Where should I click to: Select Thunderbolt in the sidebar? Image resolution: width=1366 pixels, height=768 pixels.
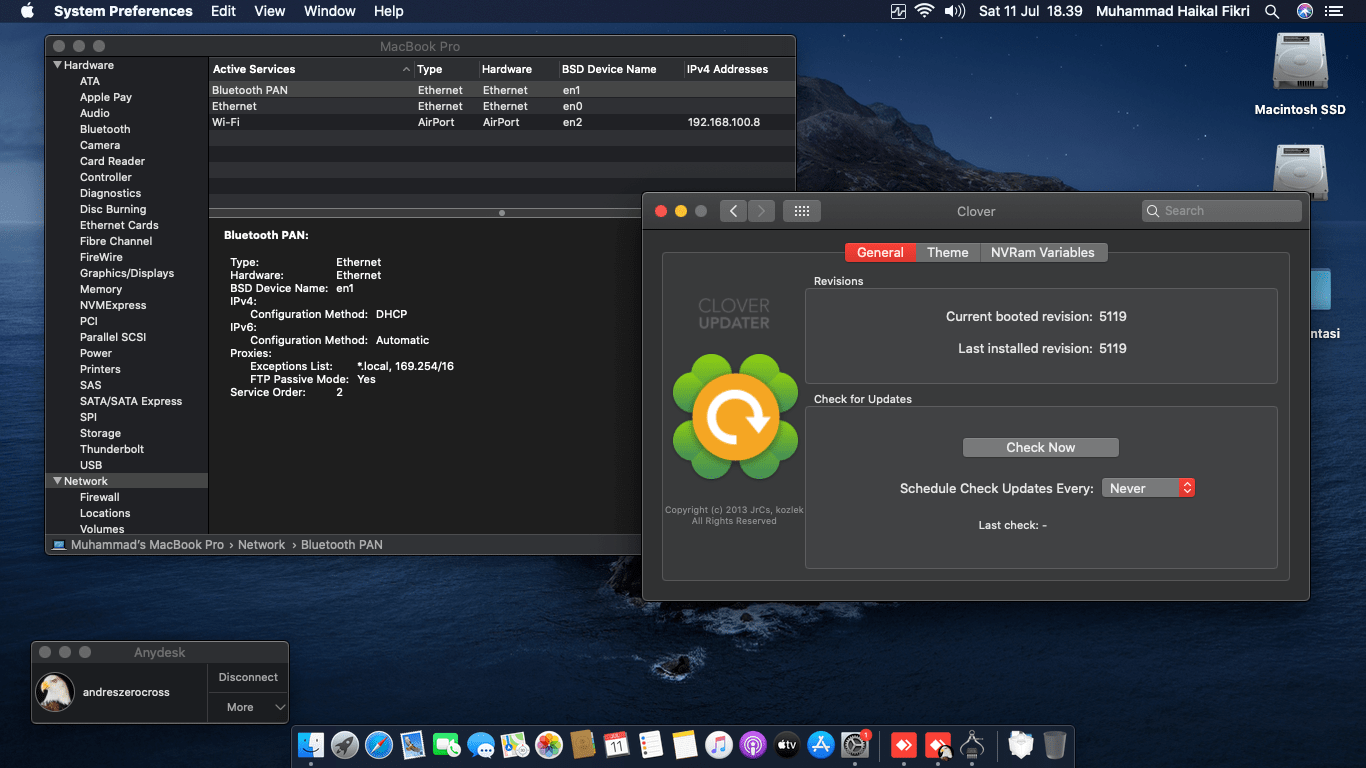pyautogui.click(x=112, y=449)
